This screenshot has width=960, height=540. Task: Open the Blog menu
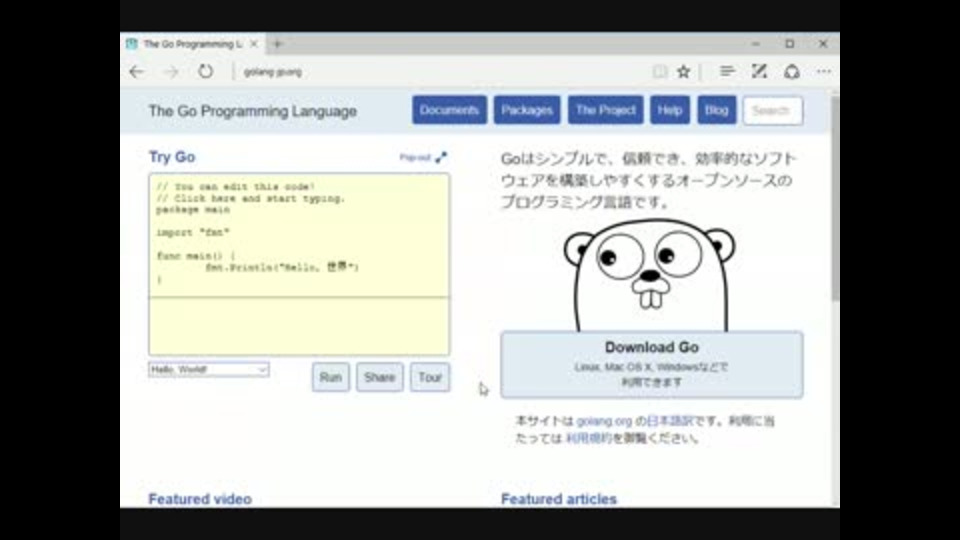pos(716,110)
